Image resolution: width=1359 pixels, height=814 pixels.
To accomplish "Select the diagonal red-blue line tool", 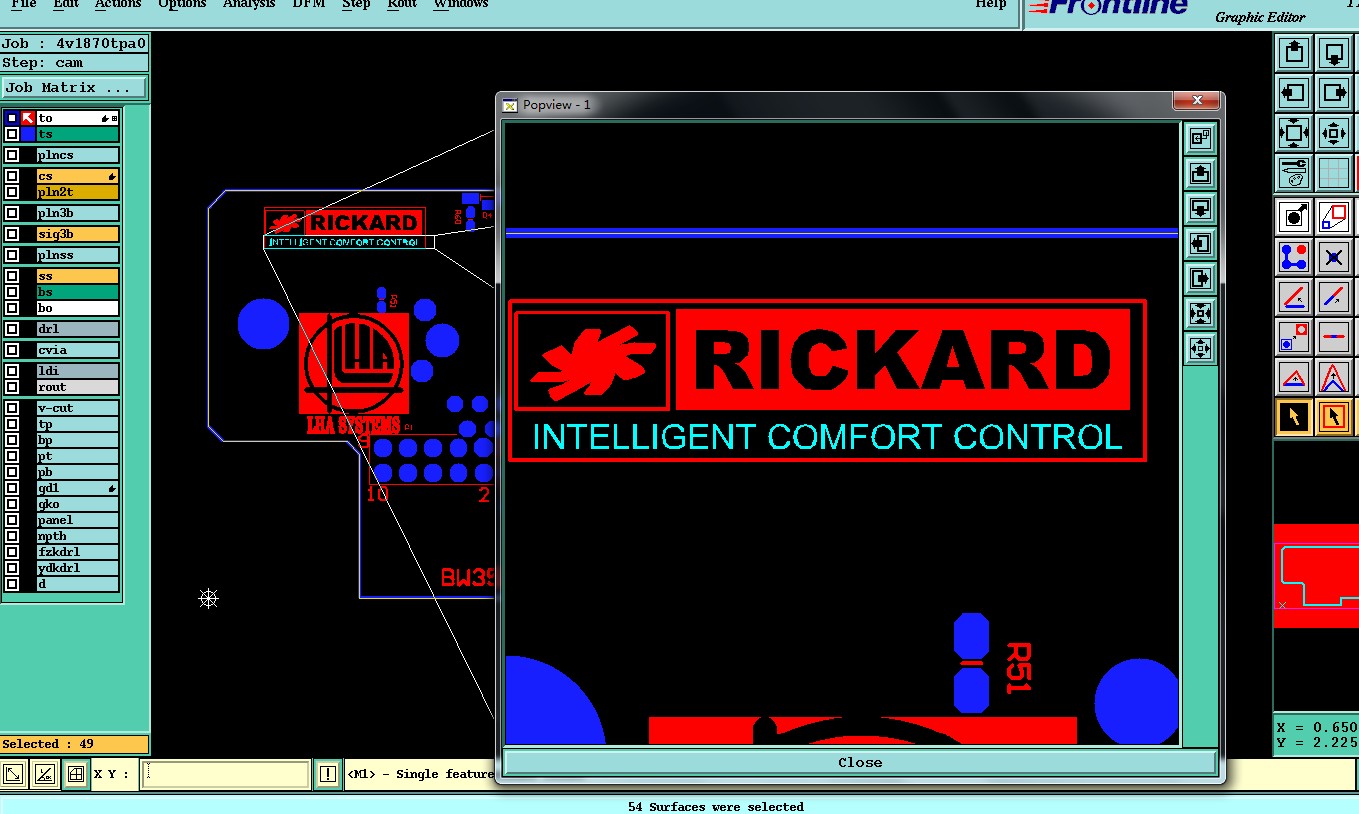I will [1333, 297].
